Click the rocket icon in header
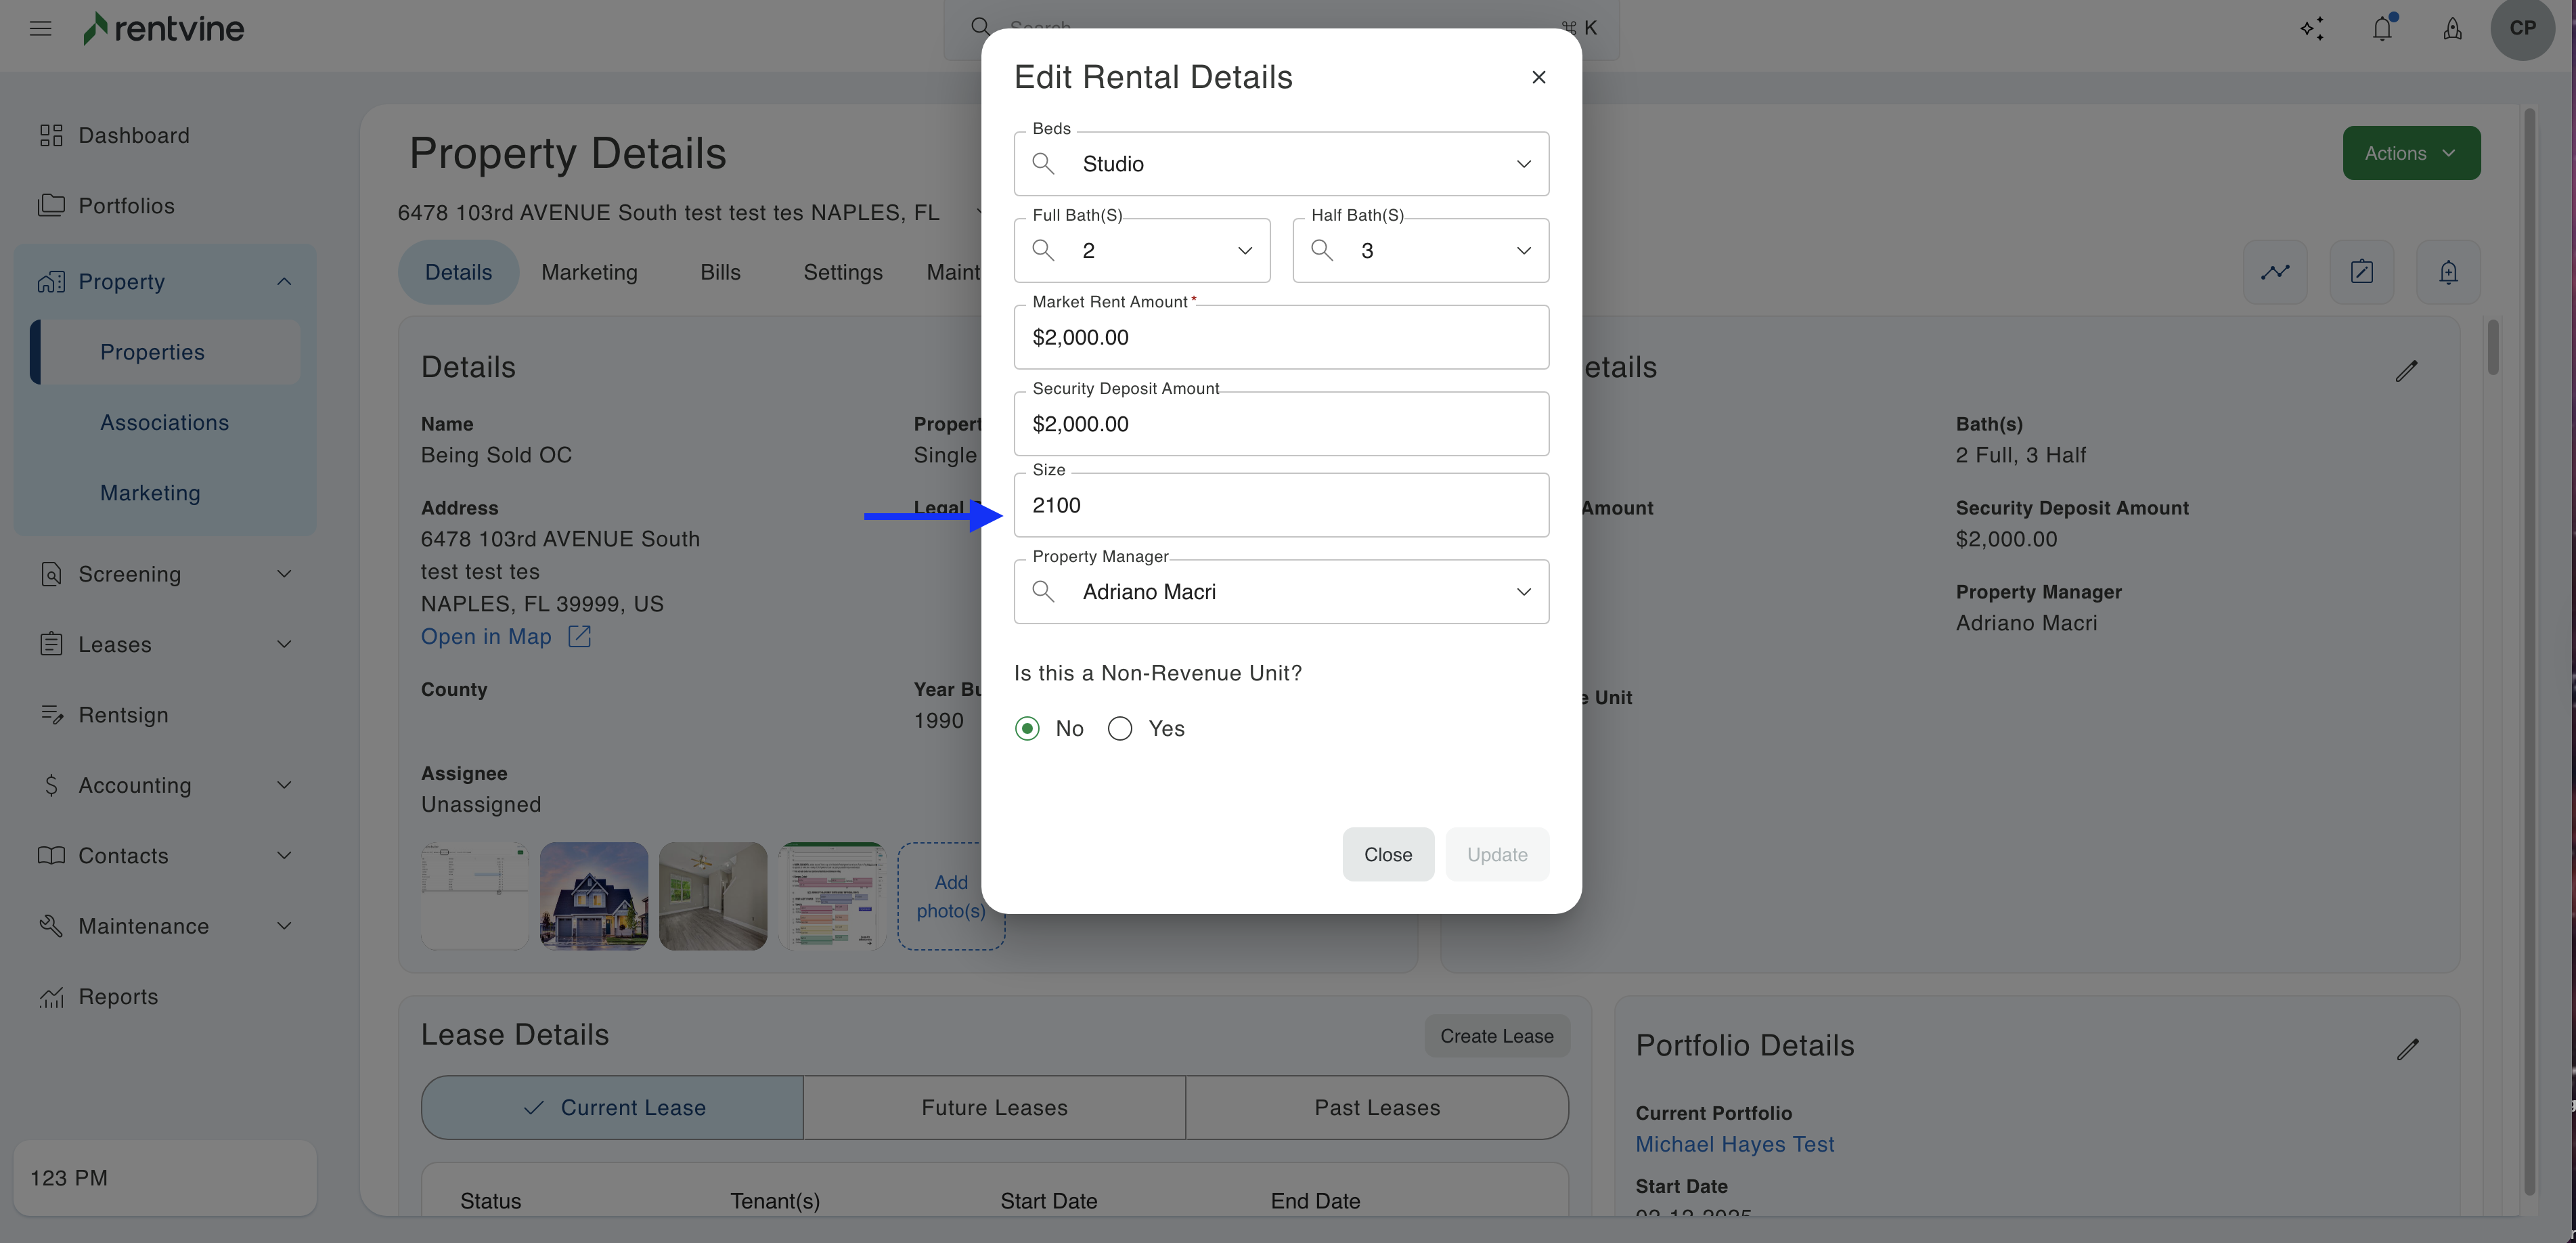 (2452, 28)
